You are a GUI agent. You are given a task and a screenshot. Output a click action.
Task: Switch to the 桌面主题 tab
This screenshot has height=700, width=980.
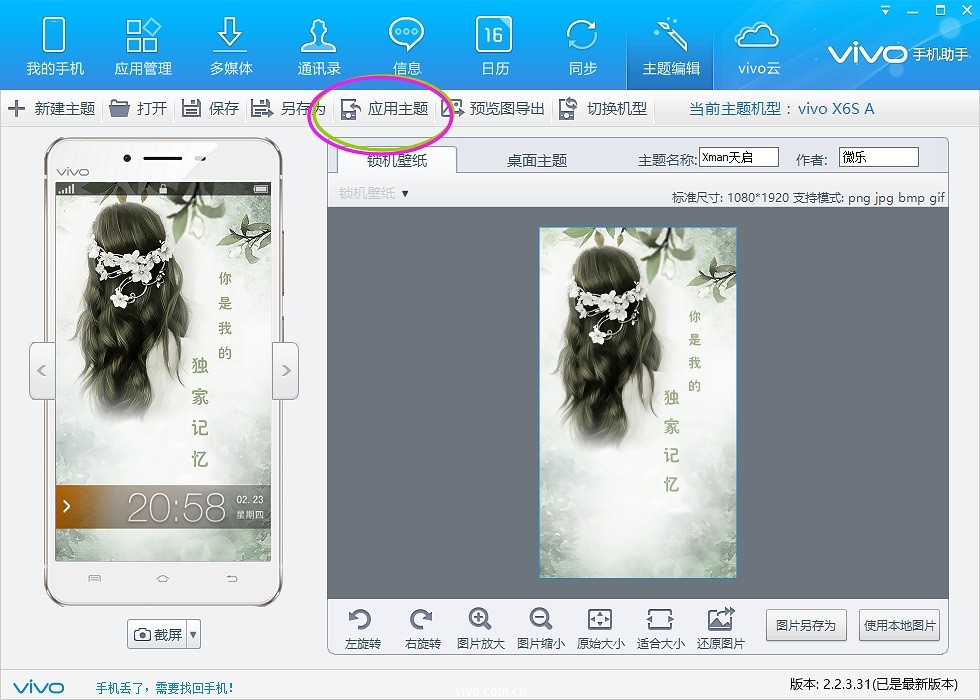[x=537, y=160]
